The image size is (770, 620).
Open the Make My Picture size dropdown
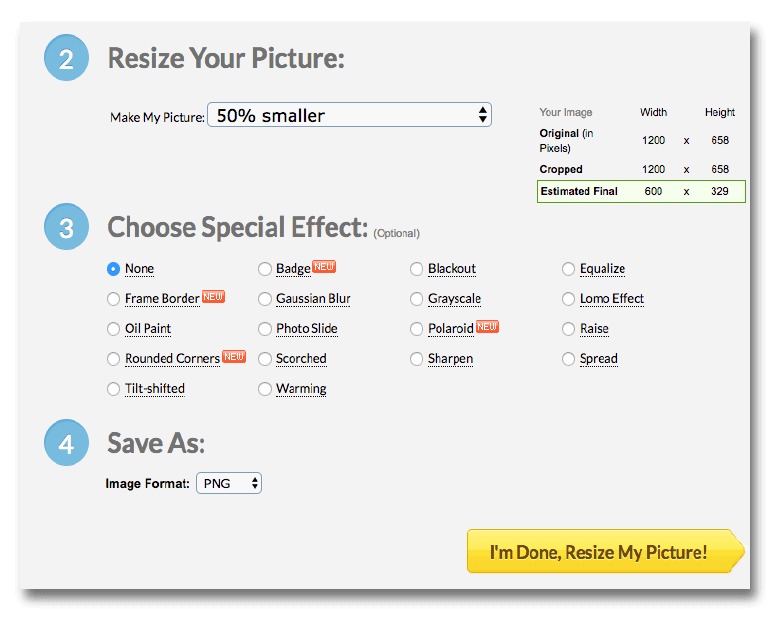[349, 115]
